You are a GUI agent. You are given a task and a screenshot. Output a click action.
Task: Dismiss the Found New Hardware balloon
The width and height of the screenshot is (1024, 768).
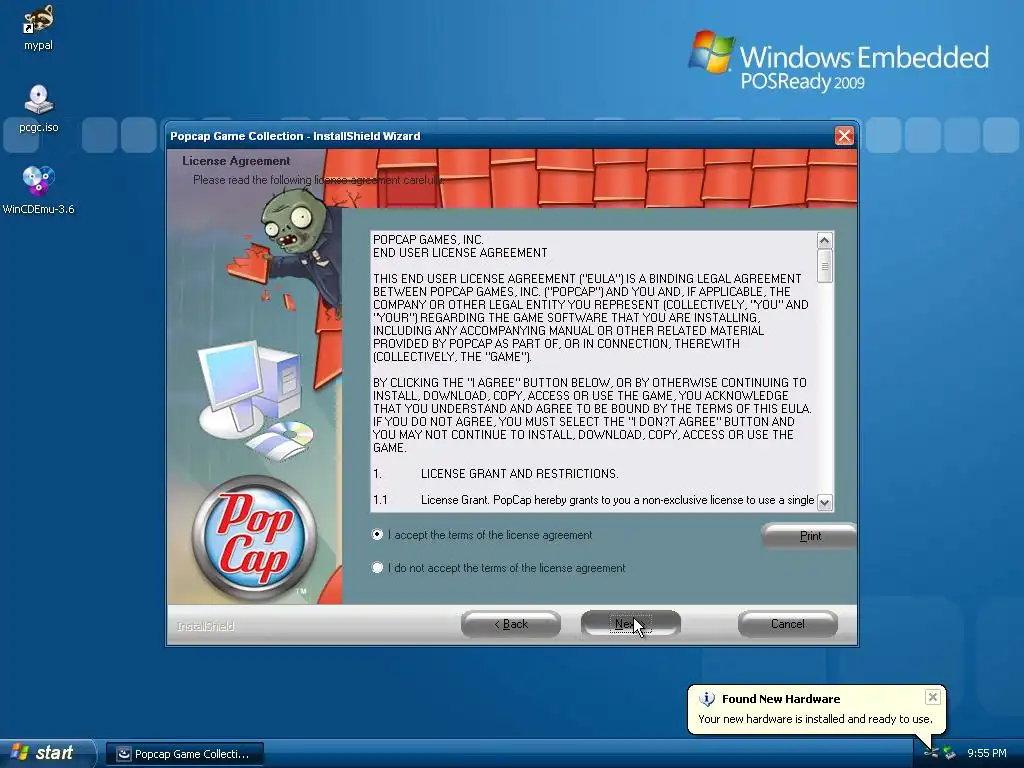click(x=933, y=697)
